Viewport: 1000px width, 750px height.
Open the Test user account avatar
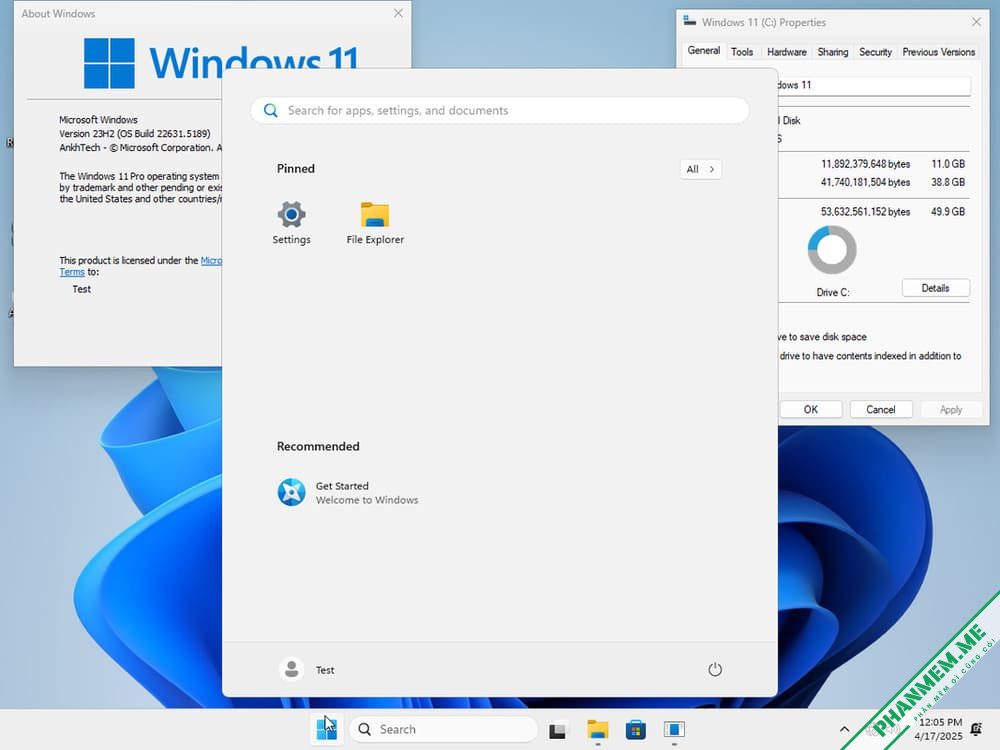tap(291, 669)
